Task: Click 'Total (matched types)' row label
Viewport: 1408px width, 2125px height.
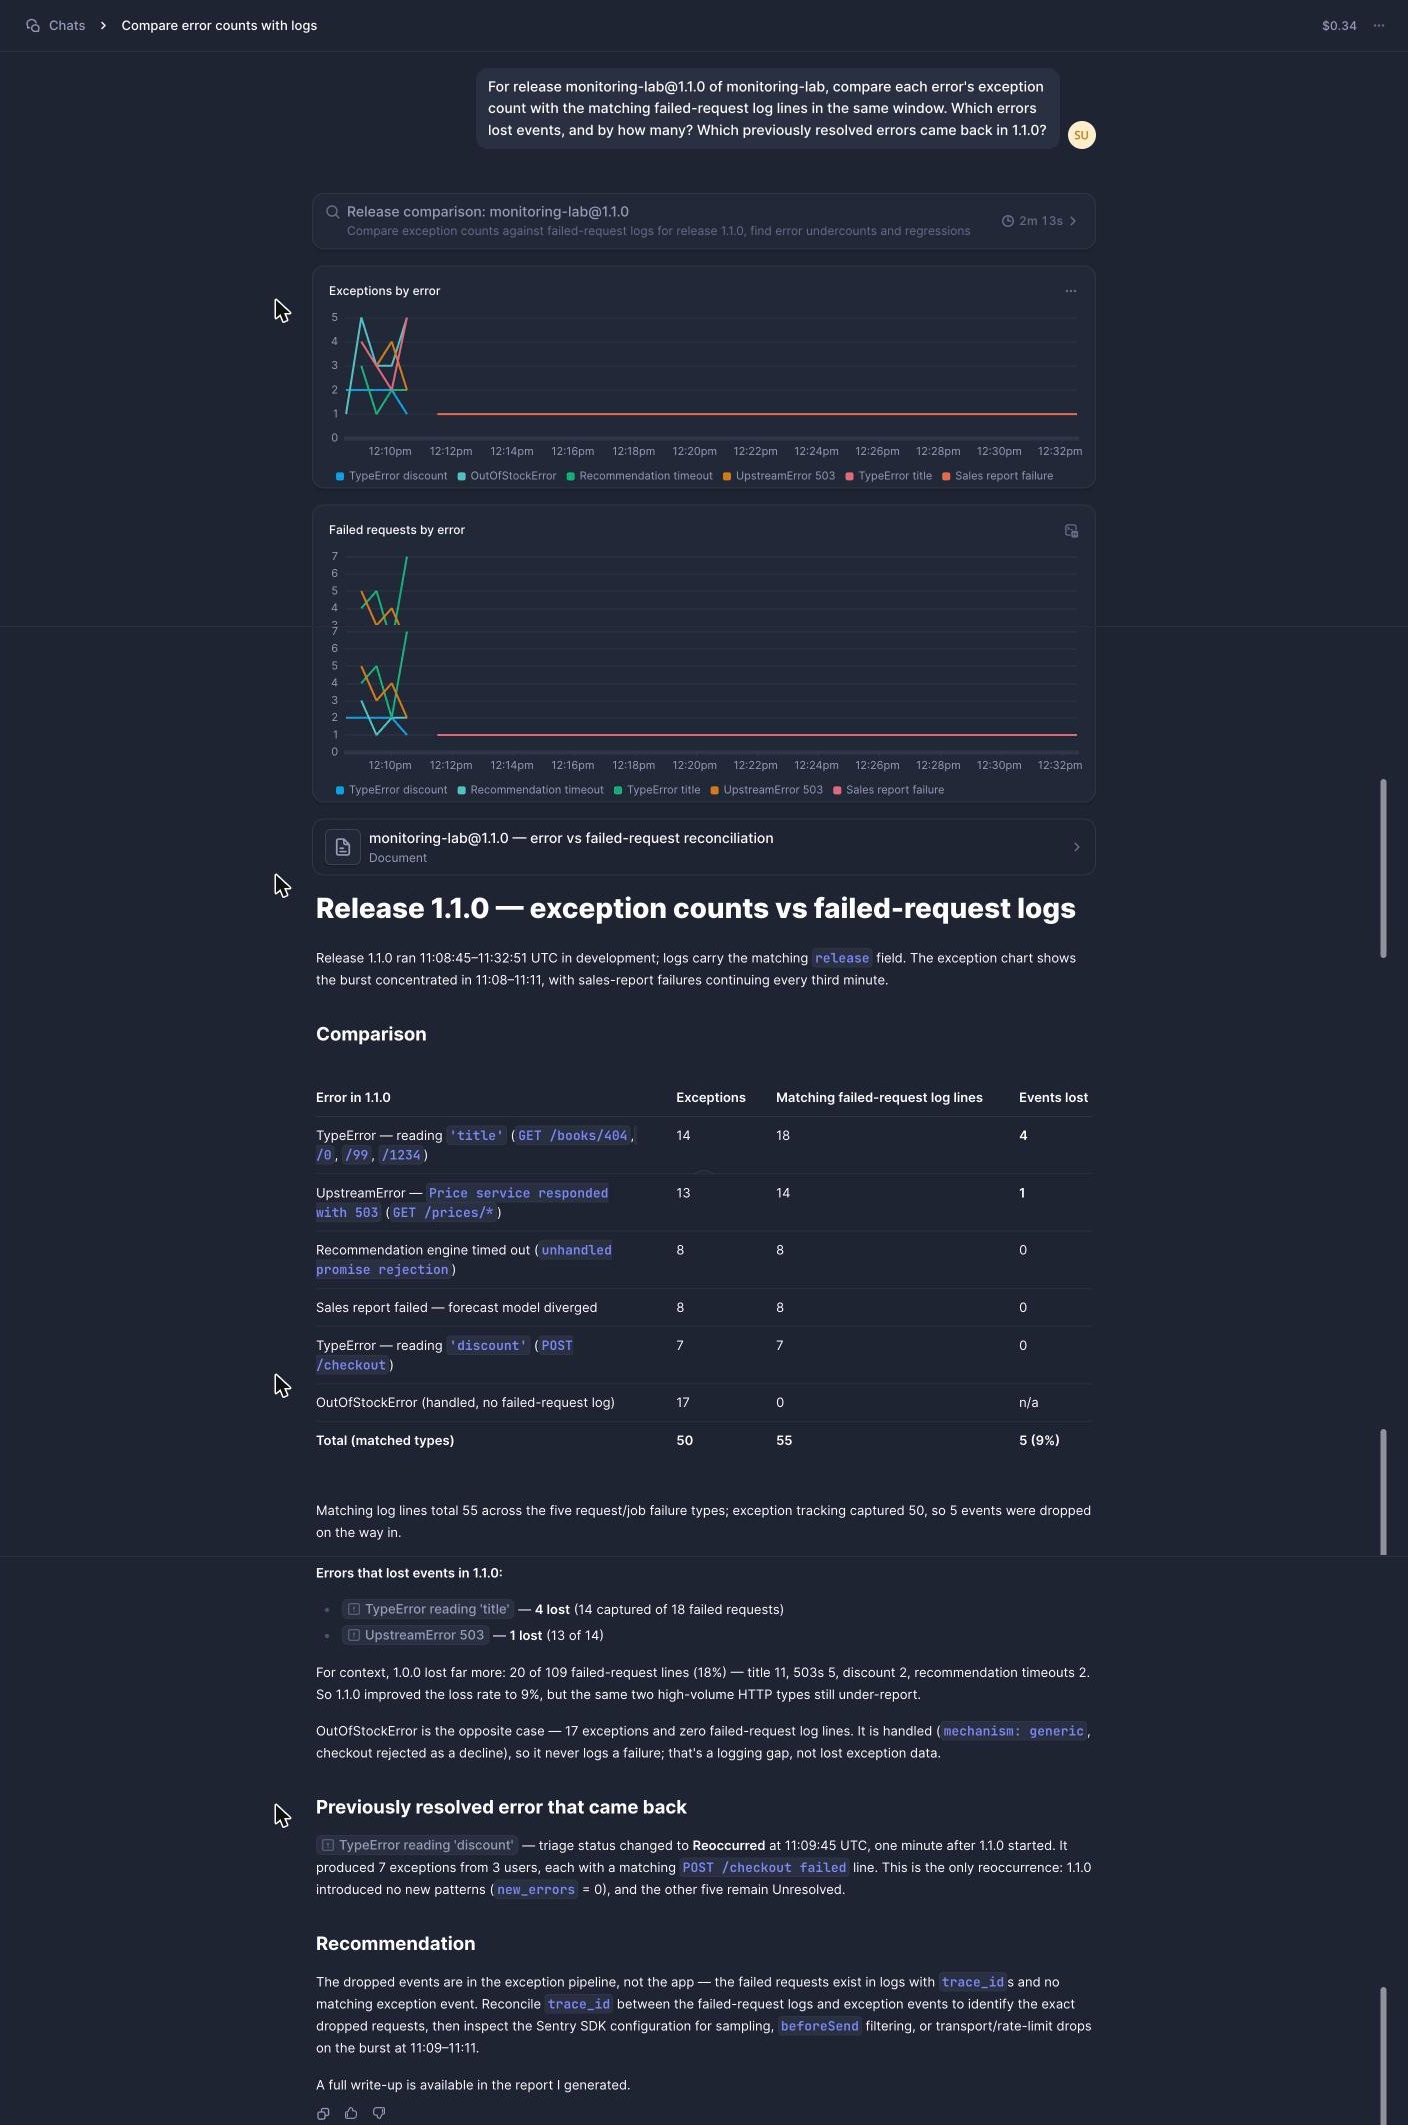Action: pyautogui.click(x=385, y=1441)
